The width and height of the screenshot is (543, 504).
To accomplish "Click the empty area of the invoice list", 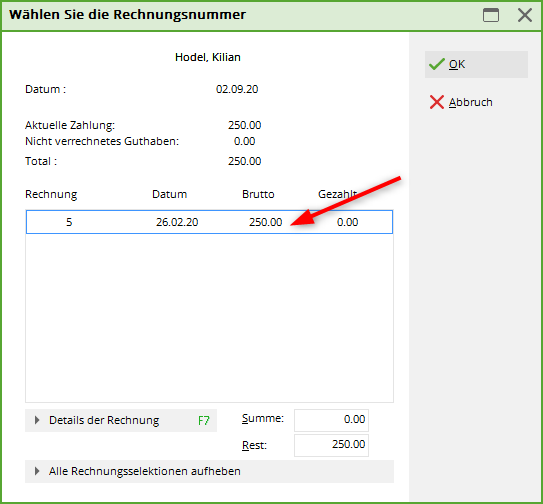I will pyautogui.click(x=209, y=318).
